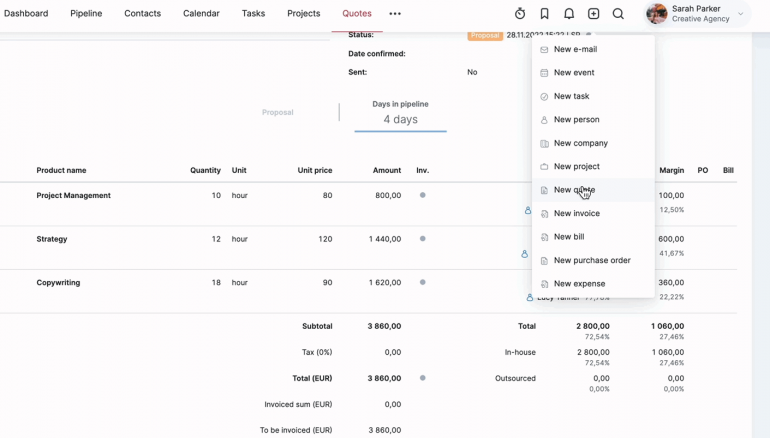Click the Proposal status badge
Screen dimensions: 770x438
pyautogui.click(x=485, y=35)
